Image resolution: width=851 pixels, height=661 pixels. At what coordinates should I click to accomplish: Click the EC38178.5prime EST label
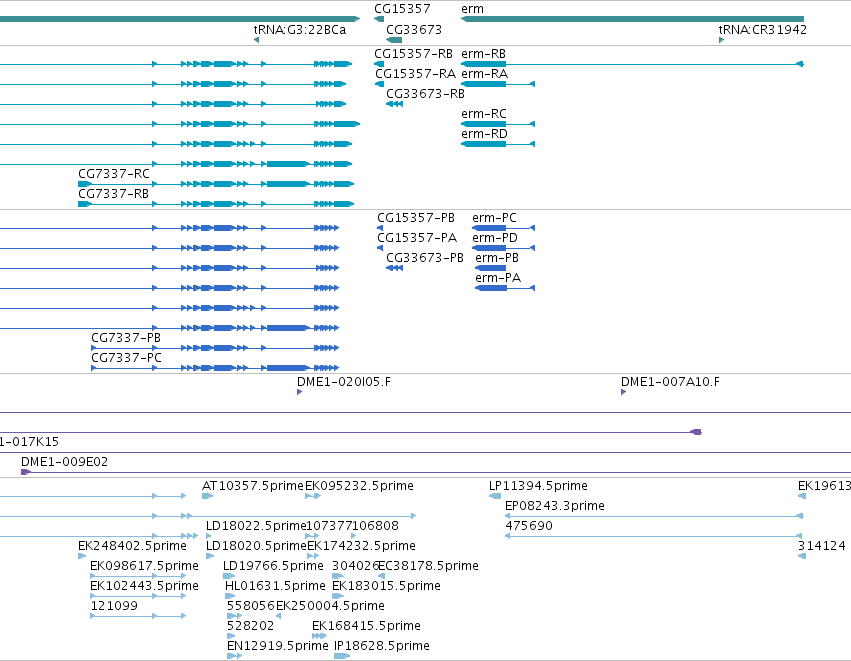click(x=429, y=566)
